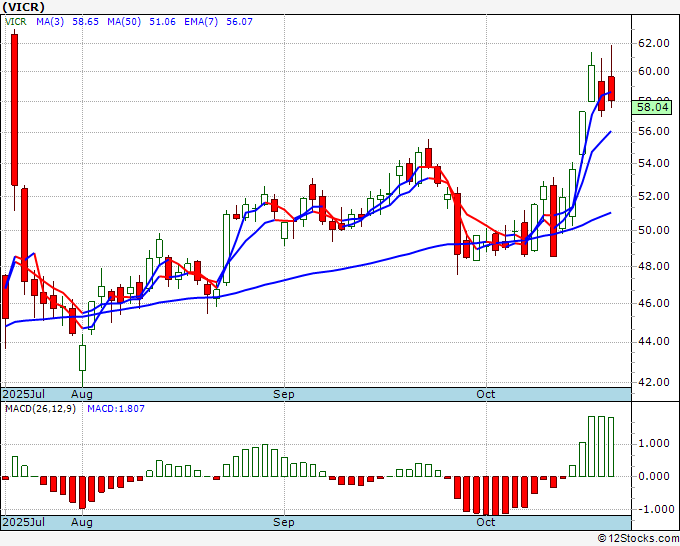Click the current price tag 58.04
This screenshot has width=680, height=546.
click(651, 107)
